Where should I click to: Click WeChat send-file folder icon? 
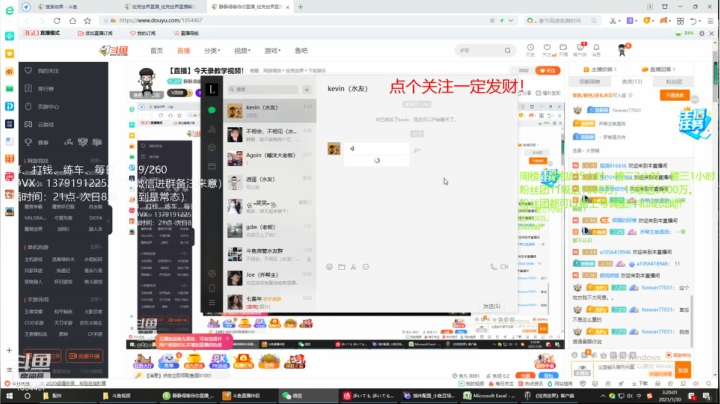coord(342,267)
